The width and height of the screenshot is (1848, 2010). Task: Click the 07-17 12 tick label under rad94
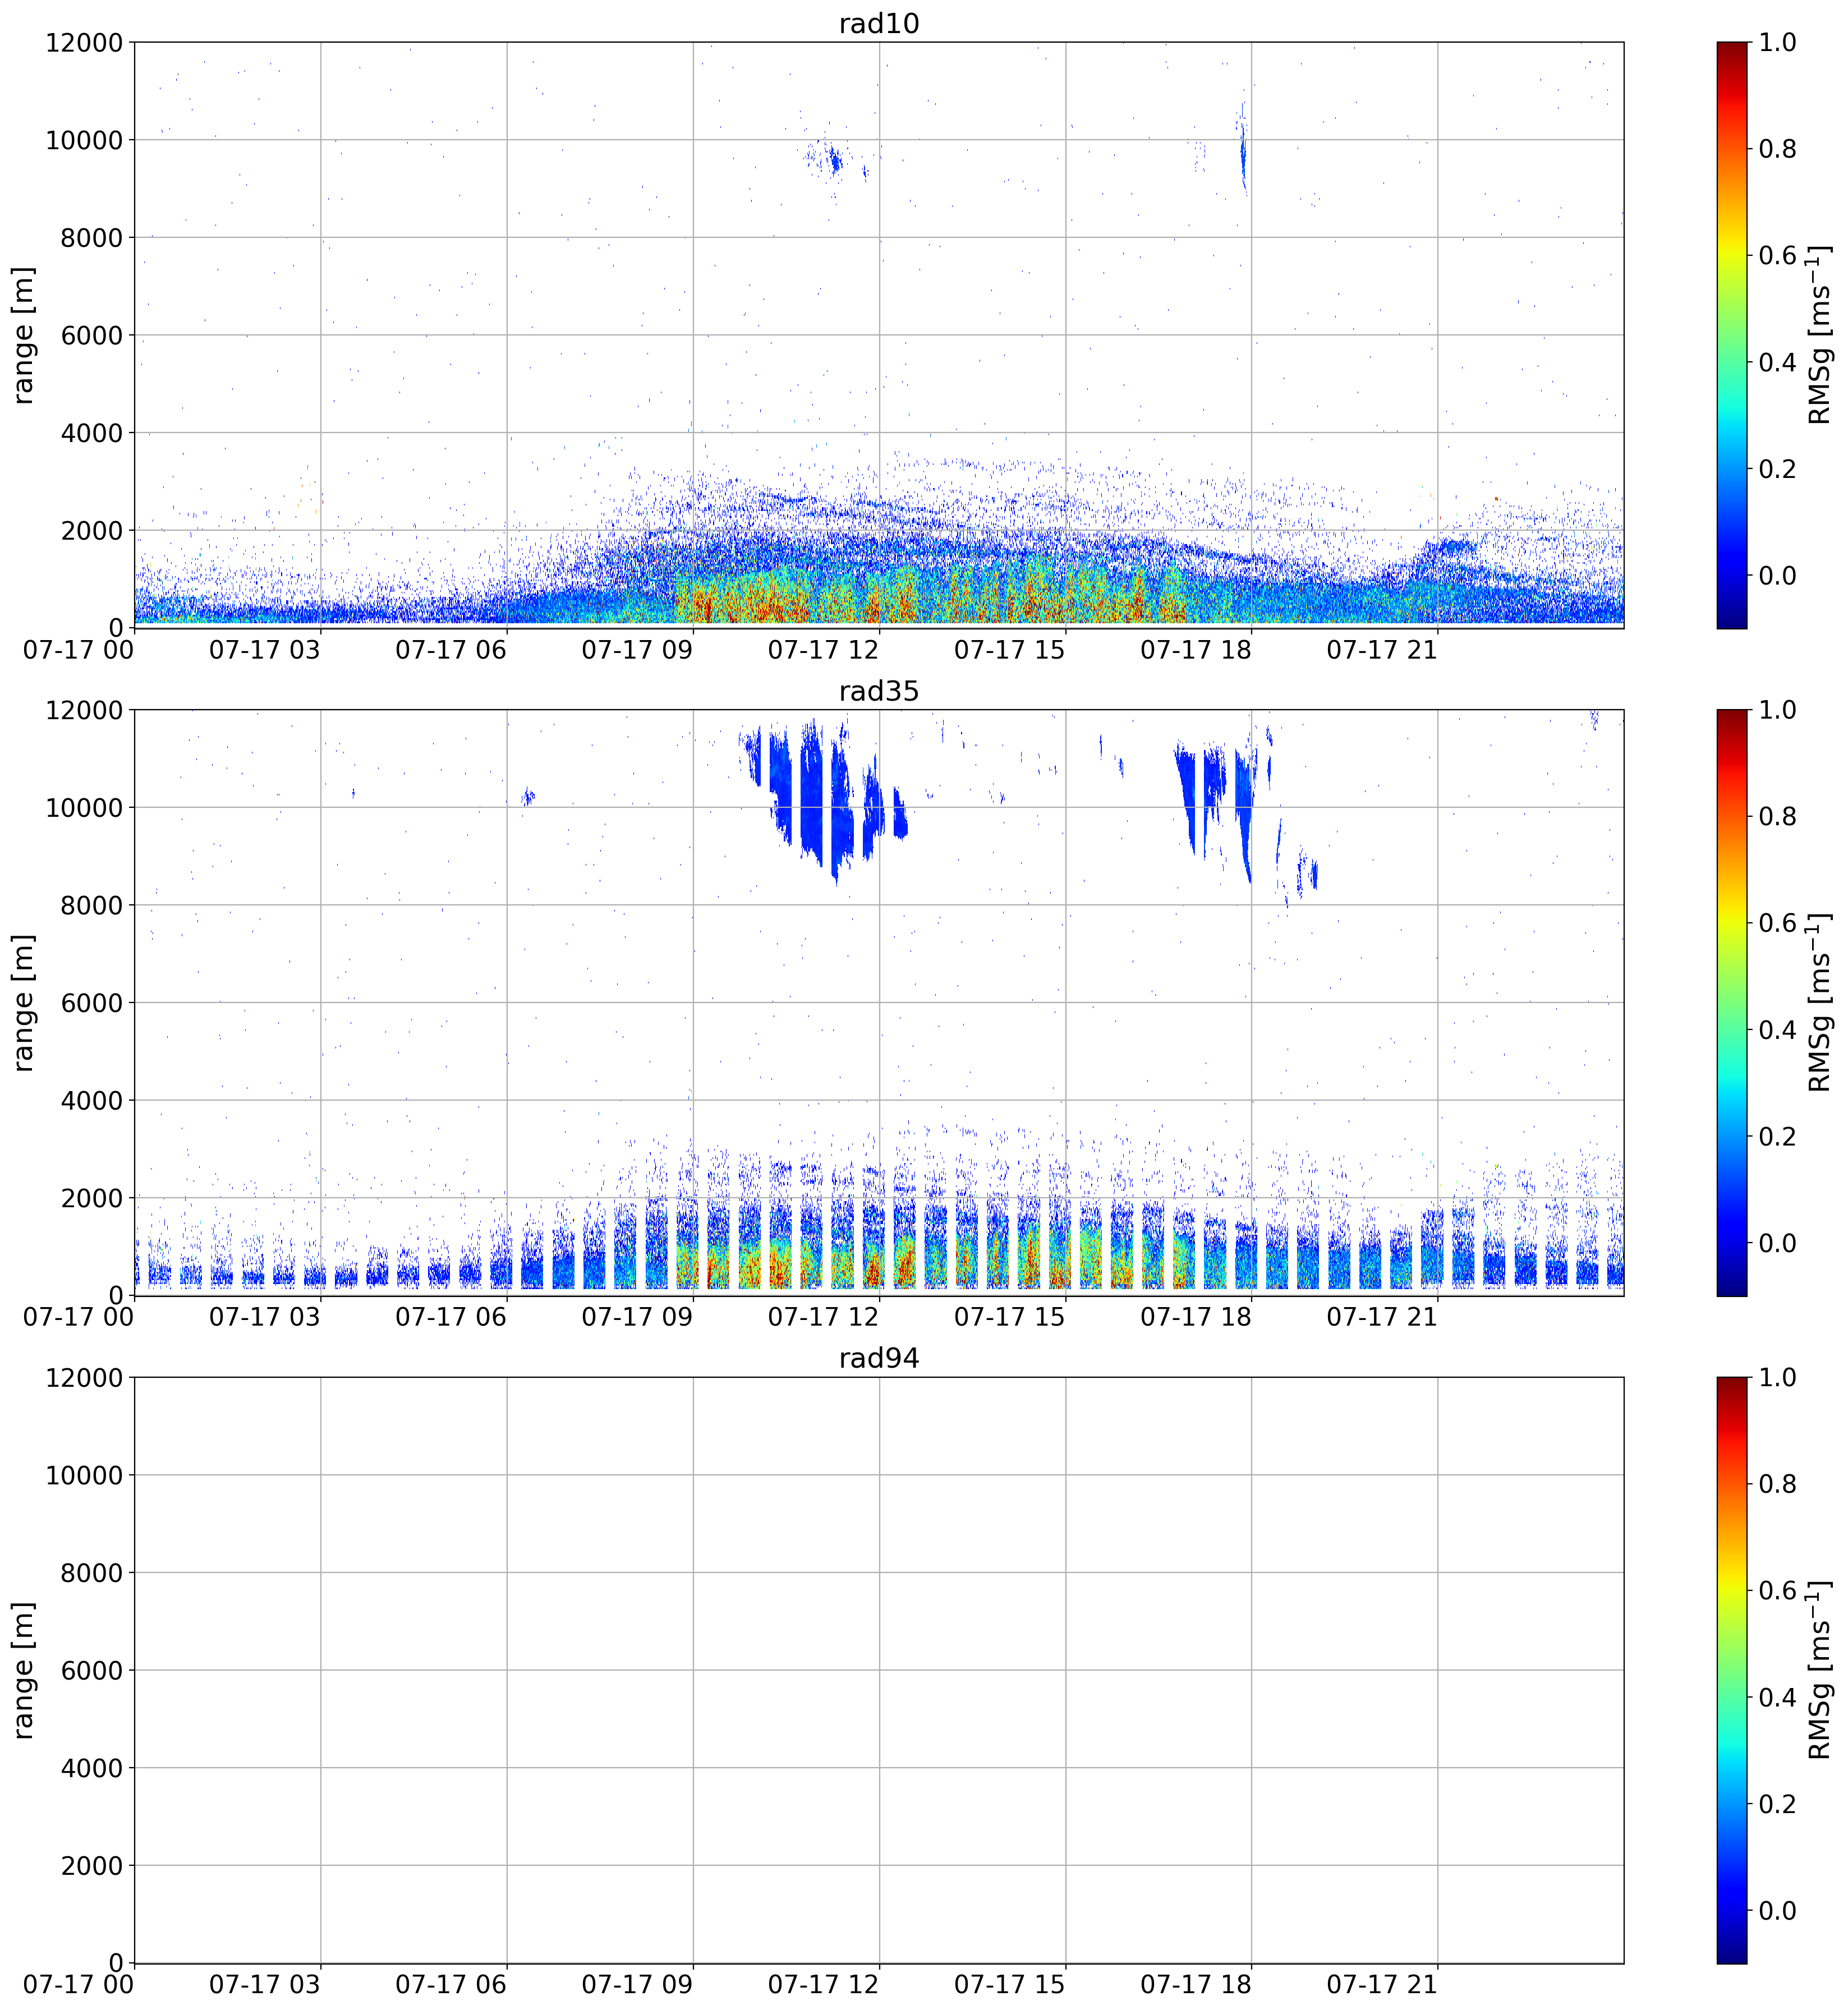coord(823,1985)
